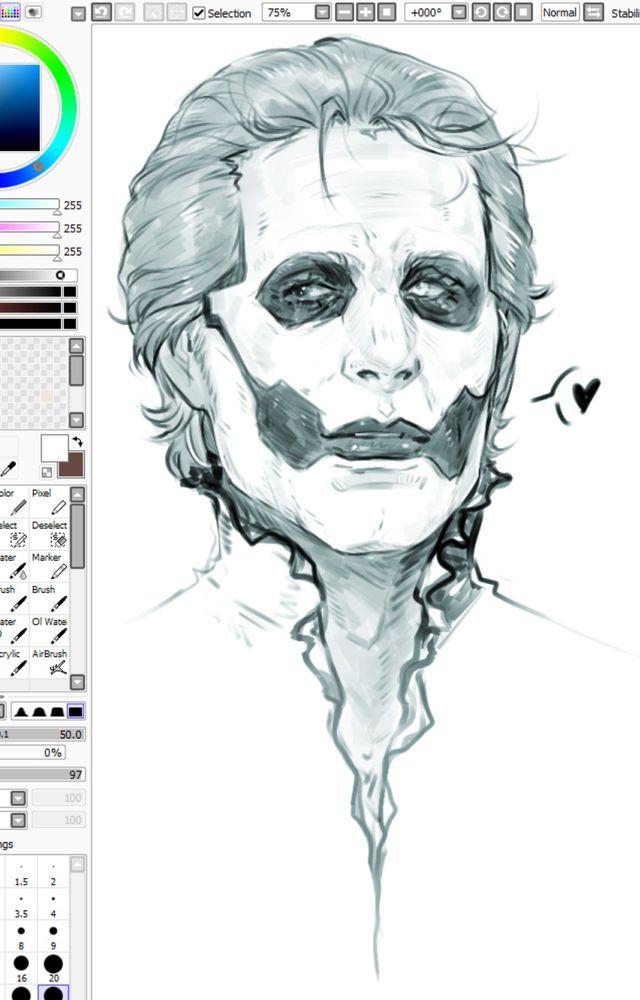The image size is (640, 1000).
Task: Adjust the density slider showing 97
Action: point(41,774)
